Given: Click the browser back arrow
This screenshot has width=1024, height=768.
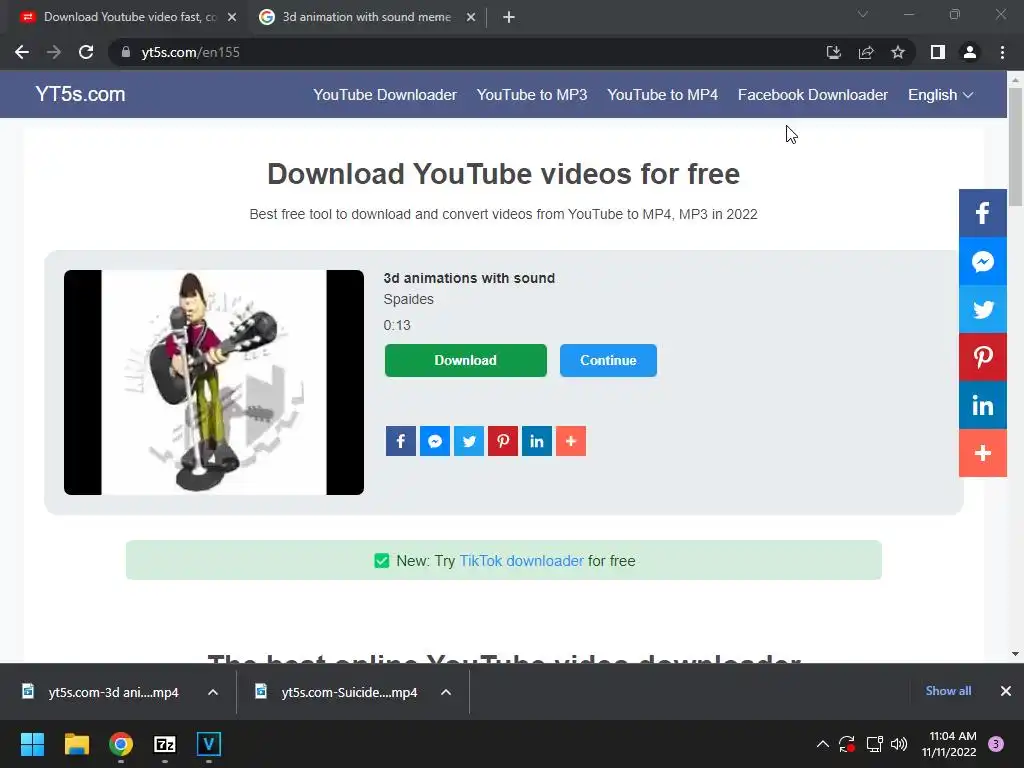Looking at the screenshot, I should [22, 52].
